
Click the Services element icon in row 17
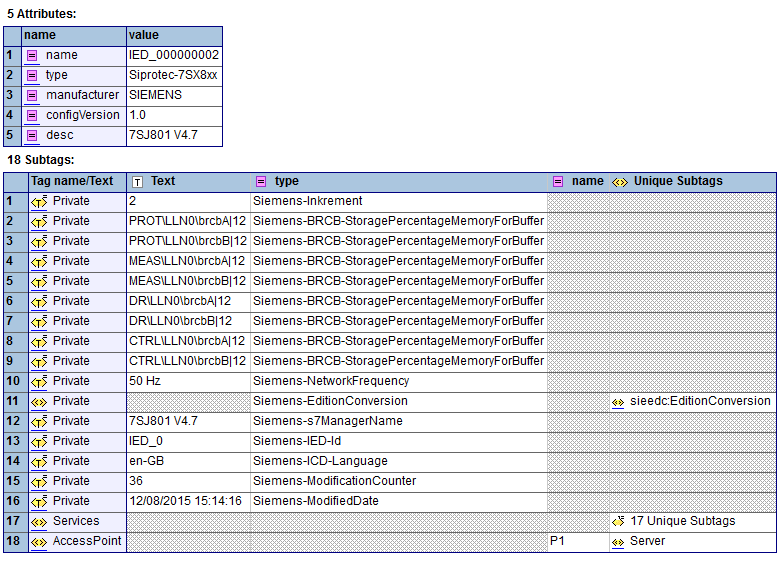(x=39, y=522)
